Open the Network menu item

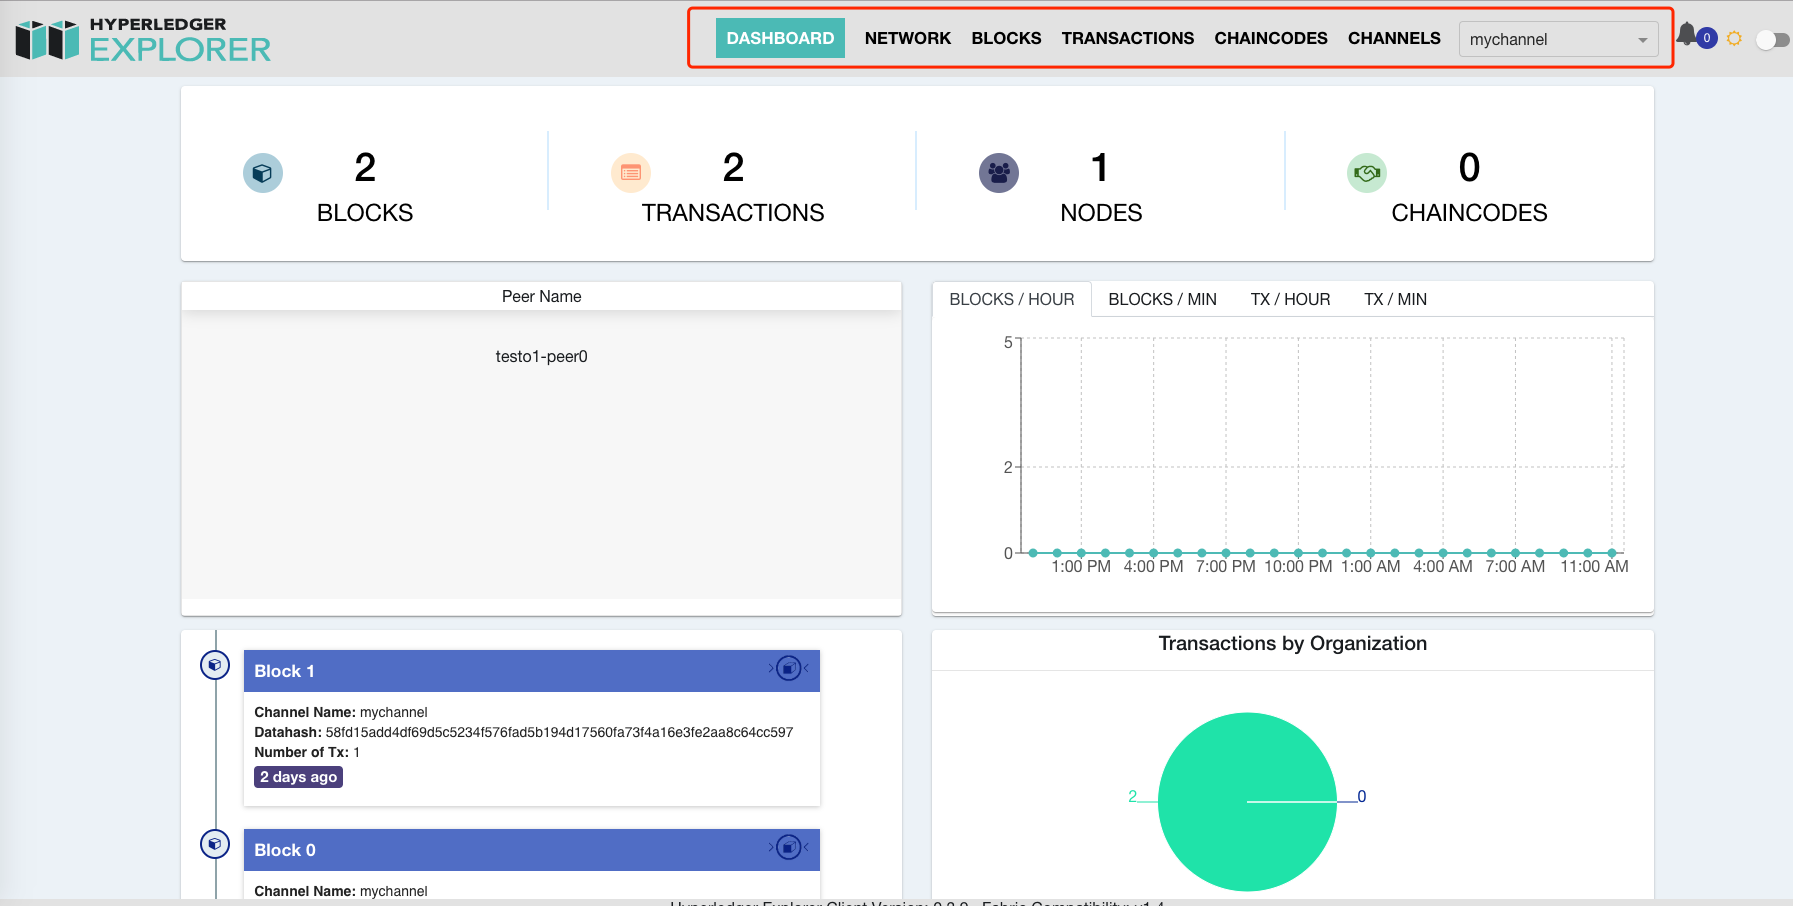coord(908,38)
